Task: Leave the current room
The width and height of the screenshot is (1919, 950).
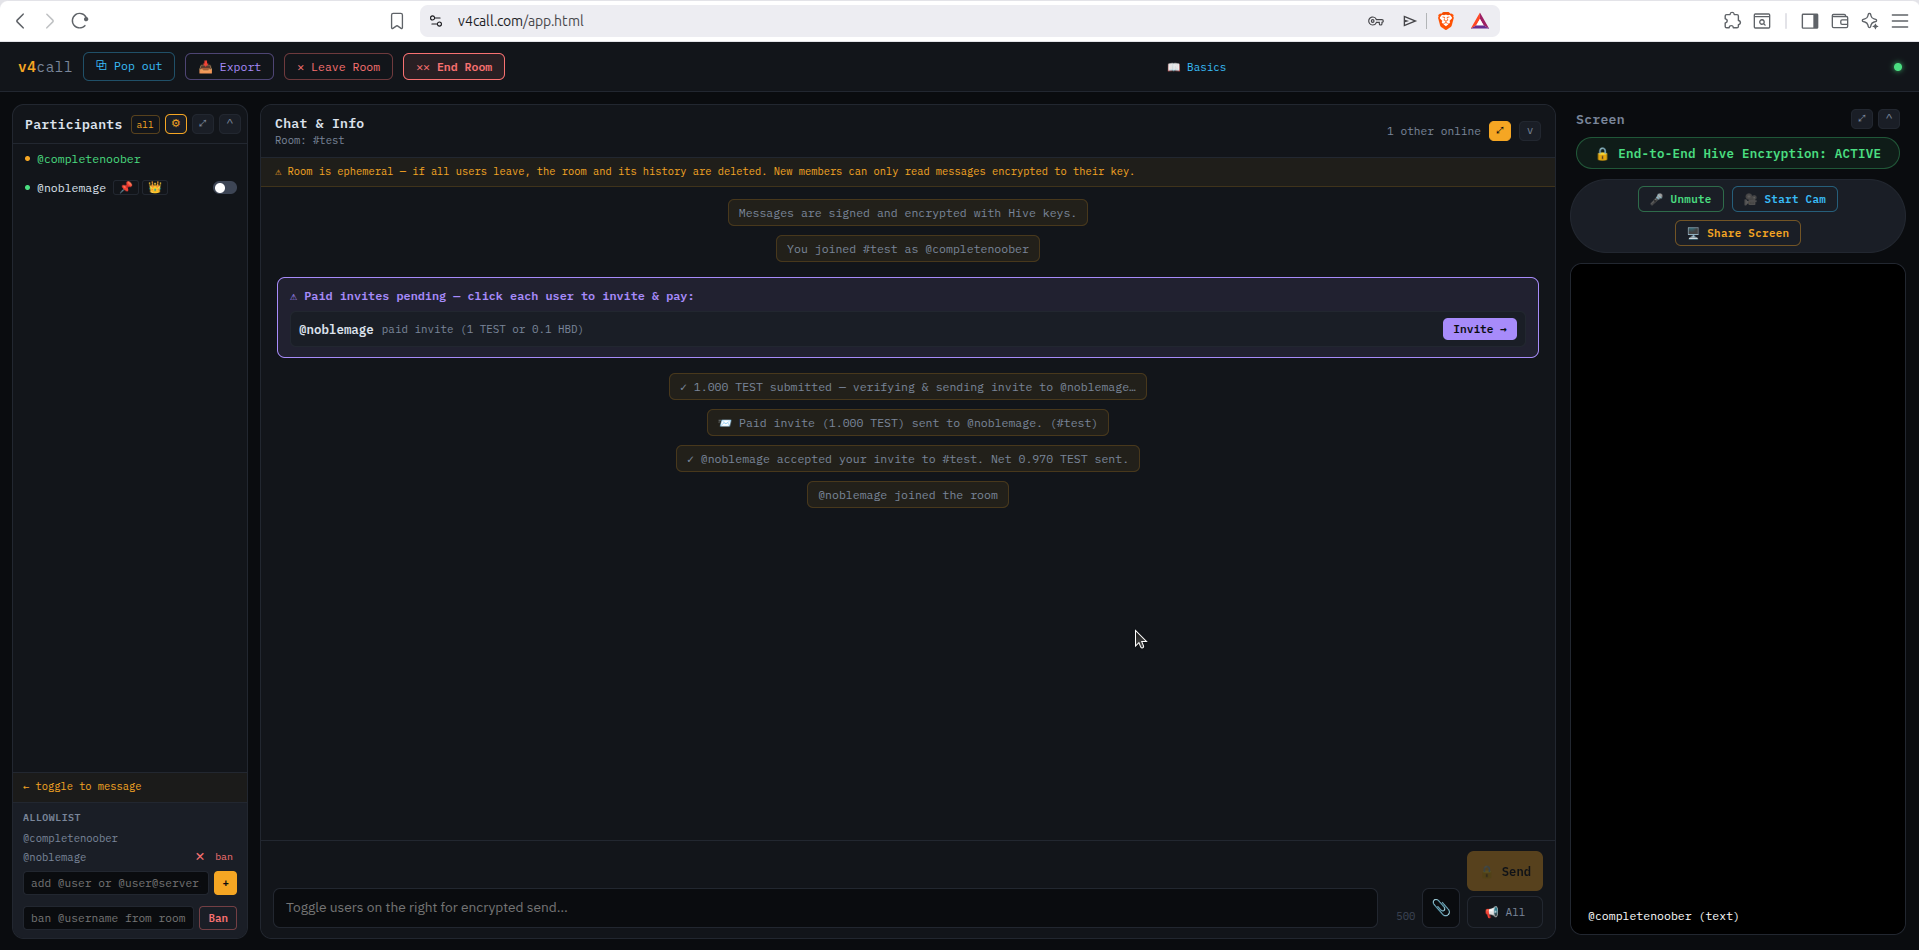Action: [338, 67]
